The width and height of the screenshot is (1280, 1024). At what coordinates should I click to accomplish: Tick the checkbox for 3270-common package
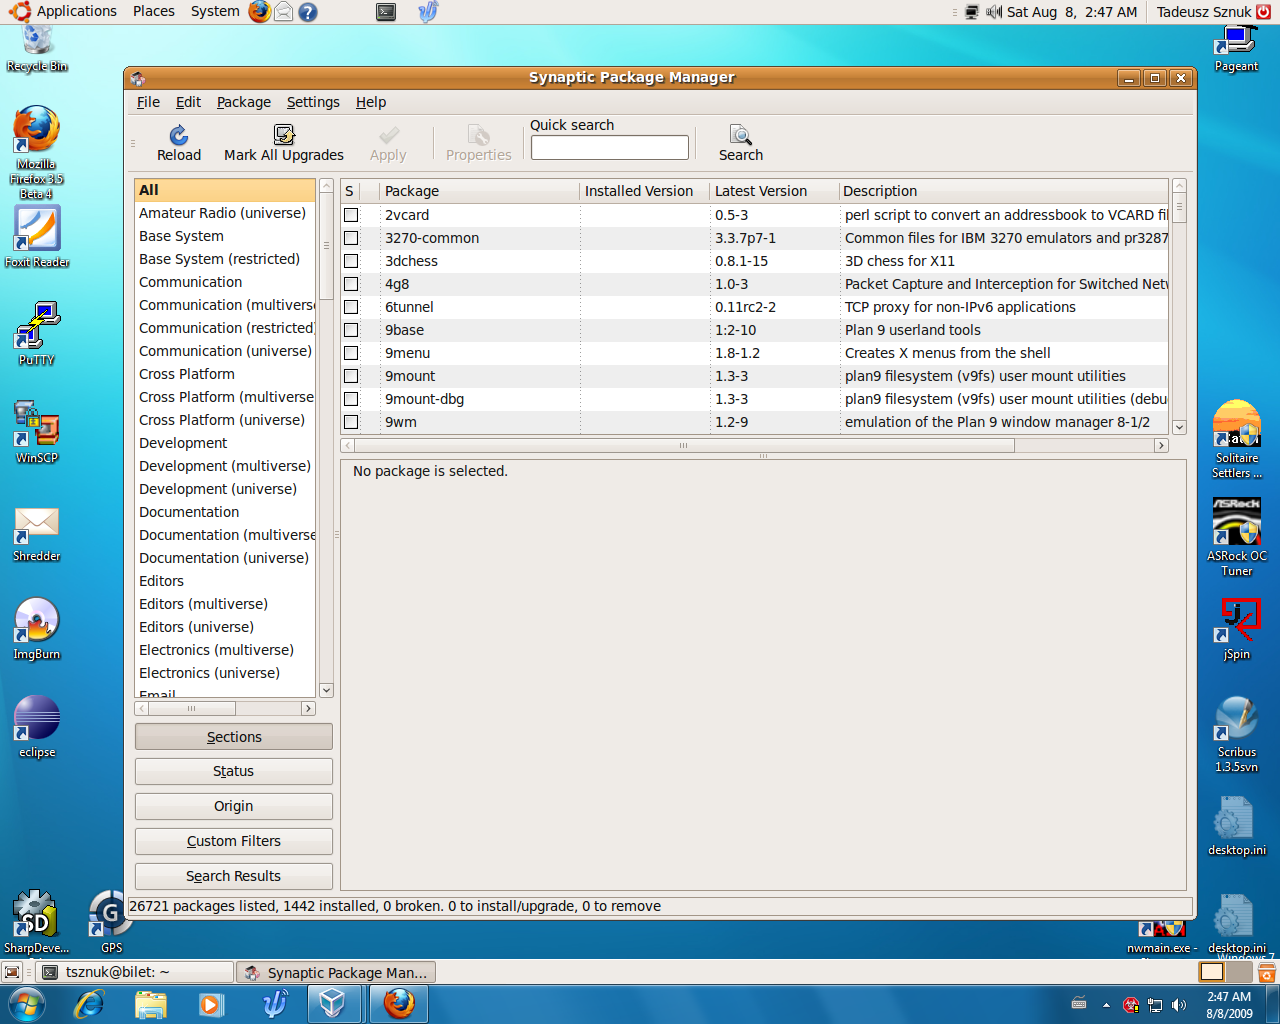click(x=351, y=238)
